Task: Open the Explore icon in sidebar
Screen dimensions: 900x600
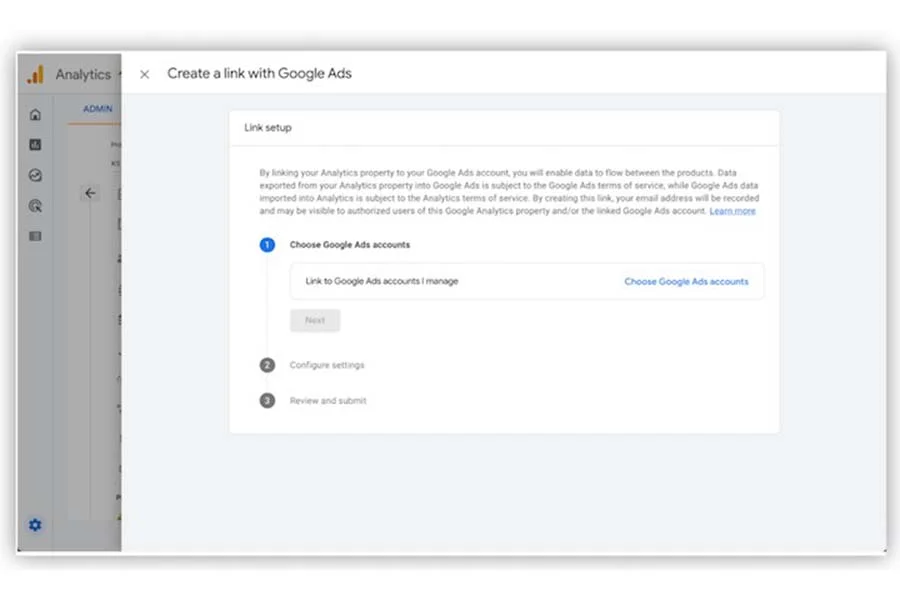Action: (x=35, y=175)
